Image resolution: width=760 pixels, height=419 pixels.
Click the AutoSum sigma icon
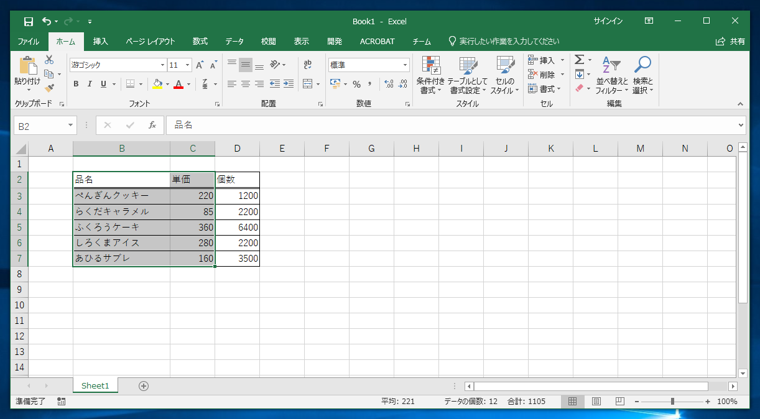[x=580, y=60]
